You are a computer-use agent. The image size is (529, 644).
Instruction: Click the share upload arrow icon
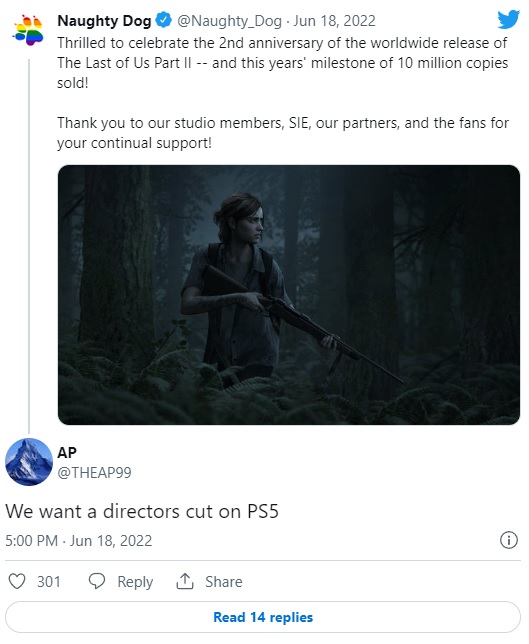[185, 581]
